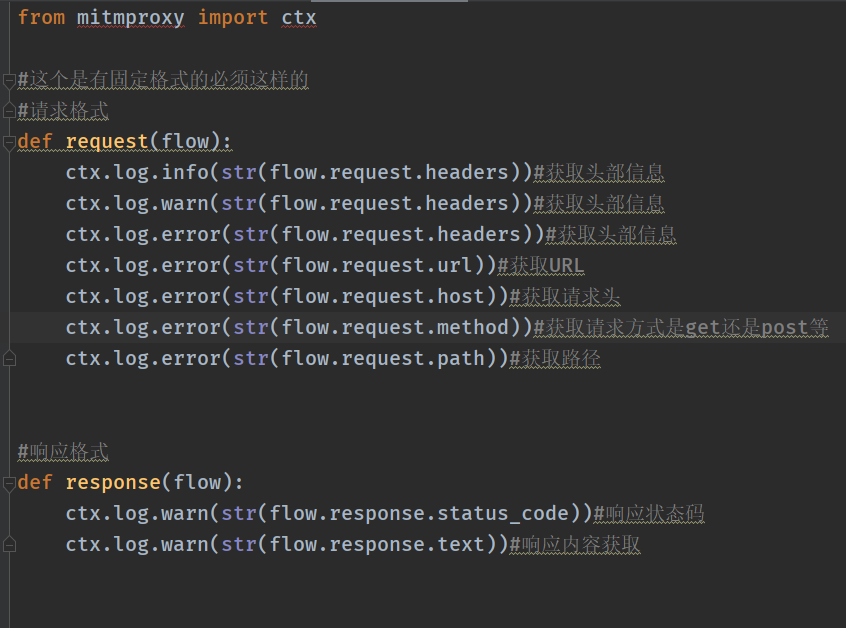Click comment '#获取请求方式是get还是post等'
Screen dimensions: 846x628
coord(681,327)
